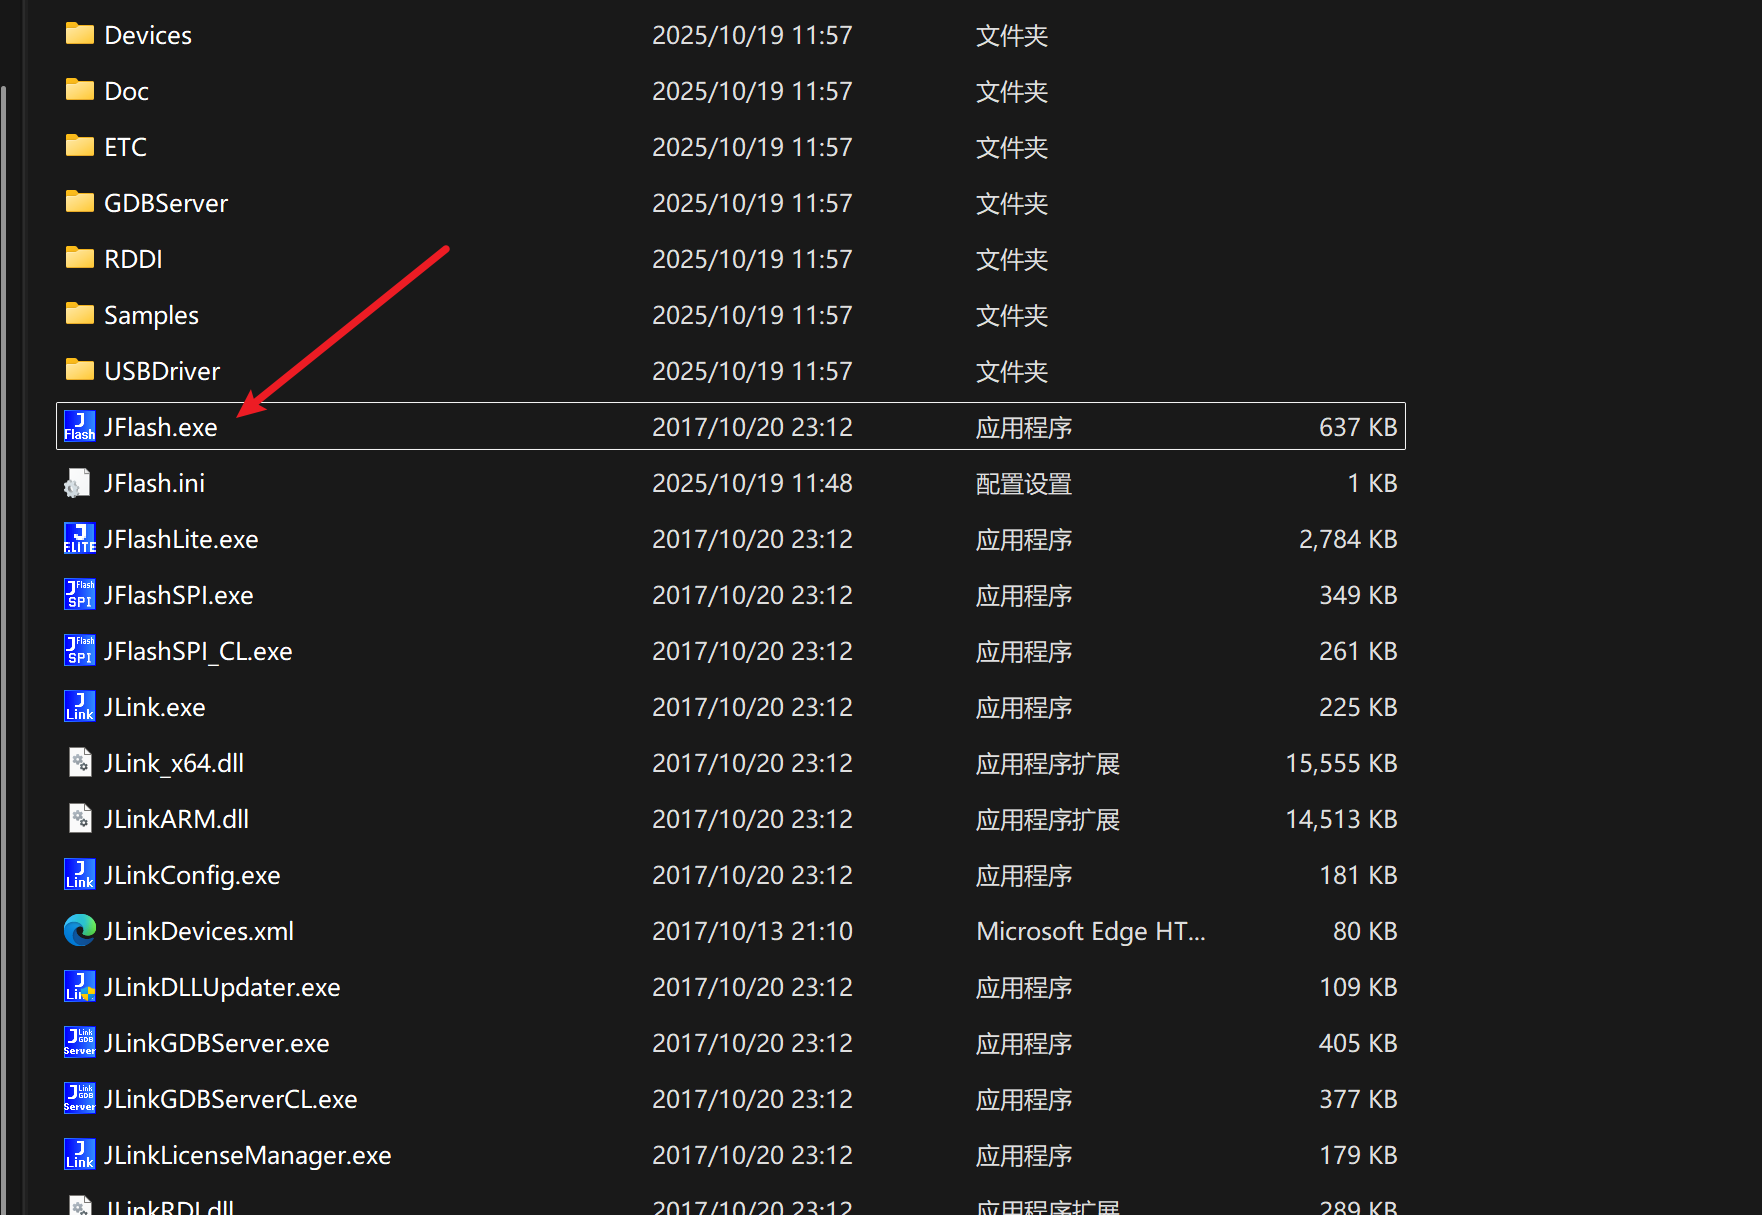This screenshot has height=1215, width=1762.
Task: Click the JFlashSPI_CL.exe file name
Action: (198, 651)
